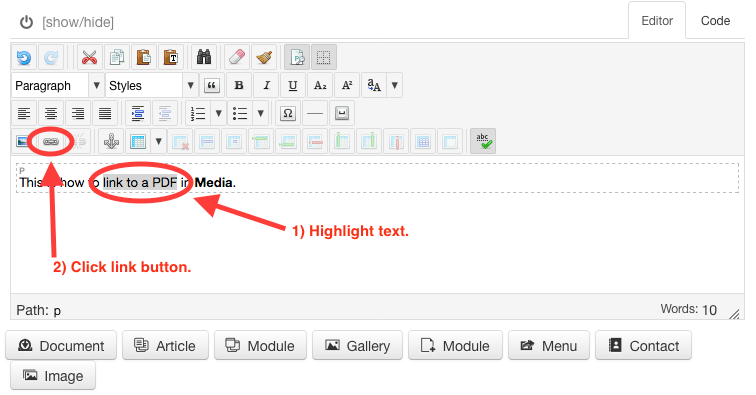756x395 pixels.
Task: Align text center
Action: (x=51, y=114)
